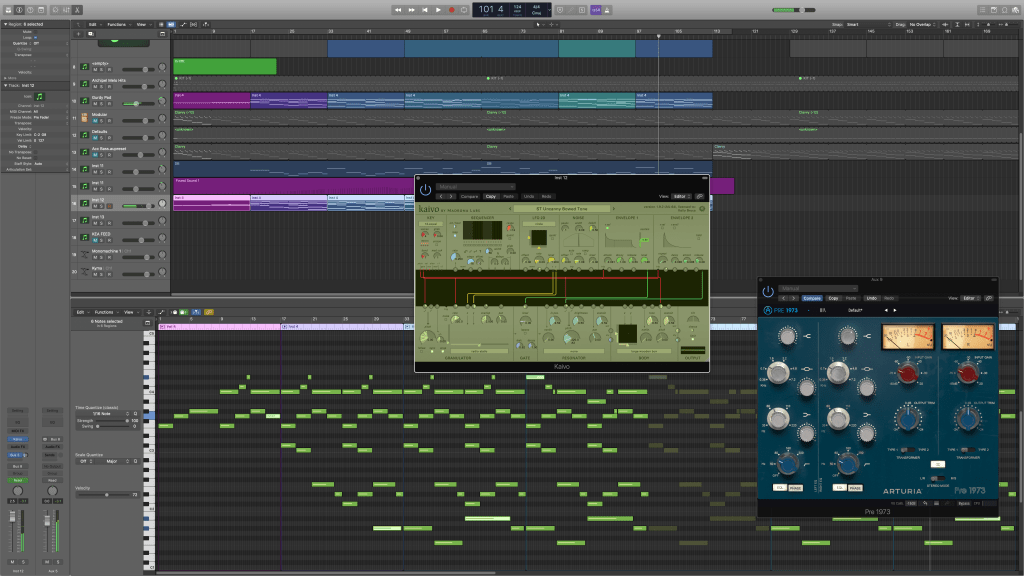Mute the Modular track
1024x576 pixels.
(x=95, y=121)
